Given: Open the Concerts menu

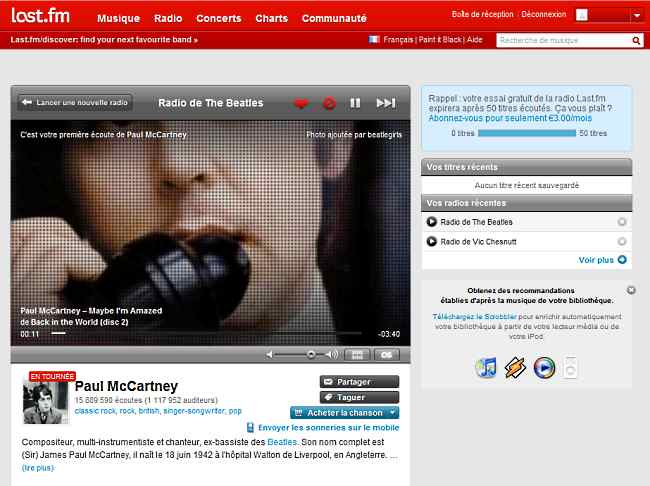Looking at the screenshot, I should point(219,18).
